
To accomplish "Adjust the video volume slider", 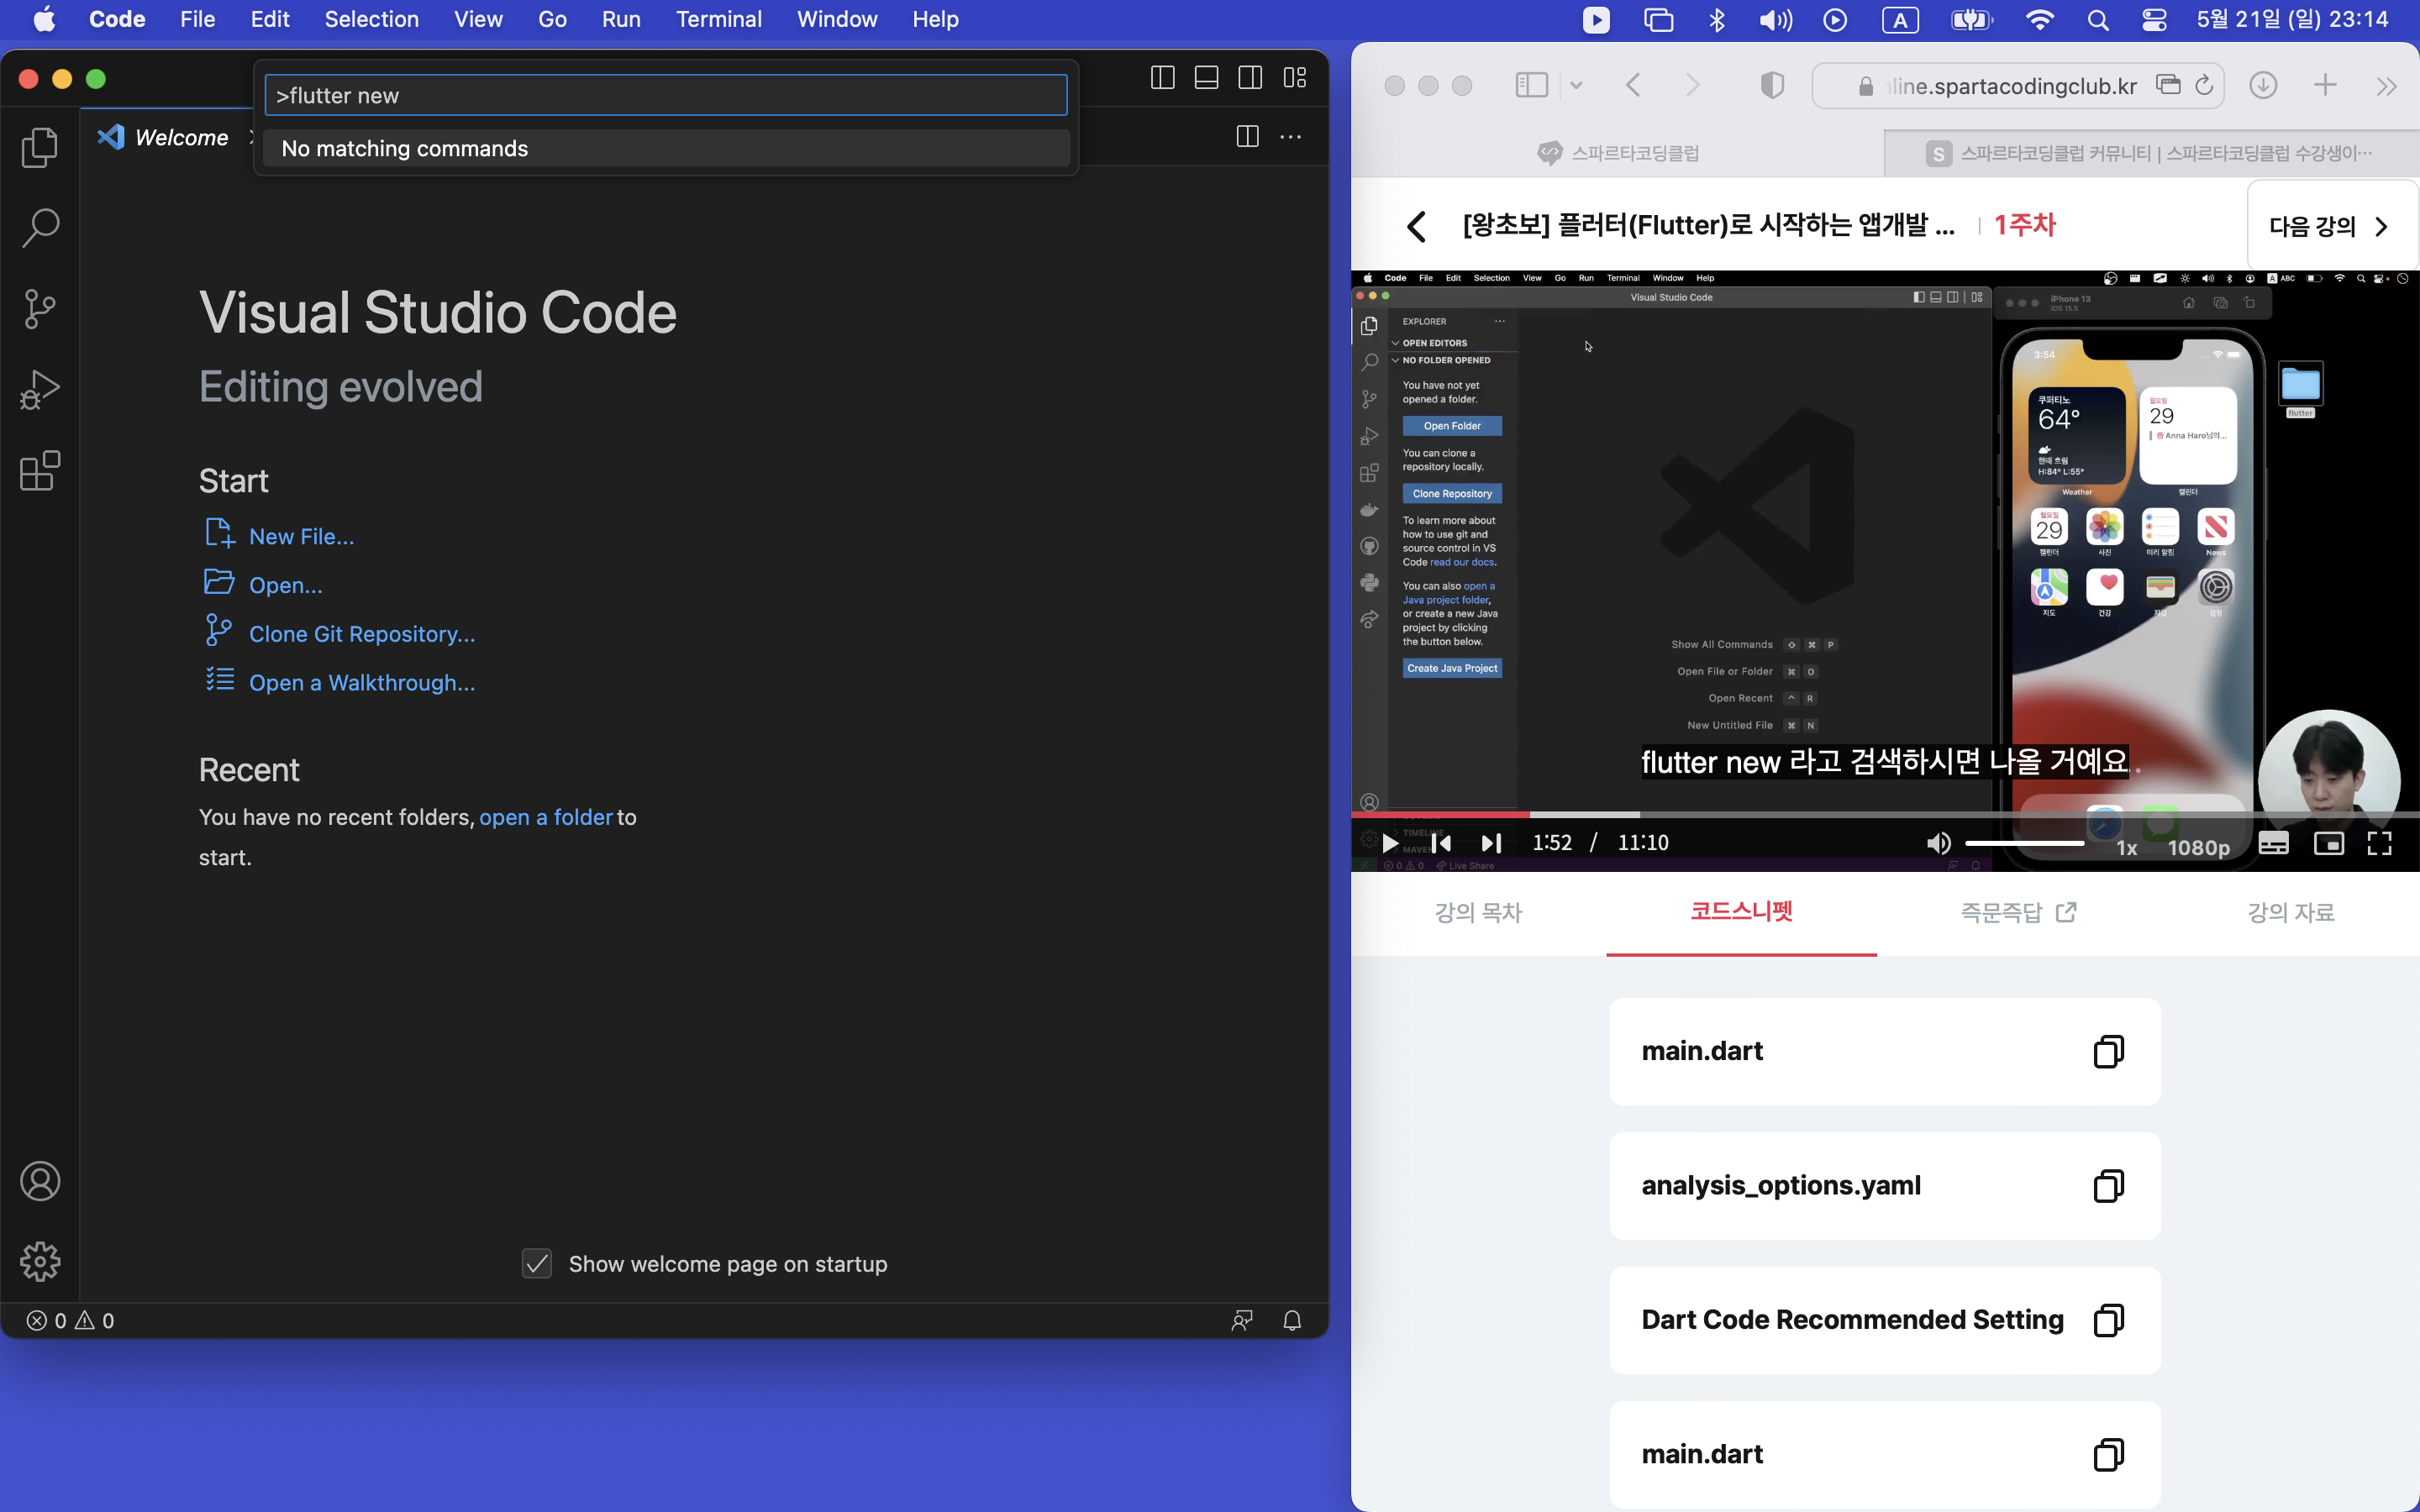I will click(2025, 843).
